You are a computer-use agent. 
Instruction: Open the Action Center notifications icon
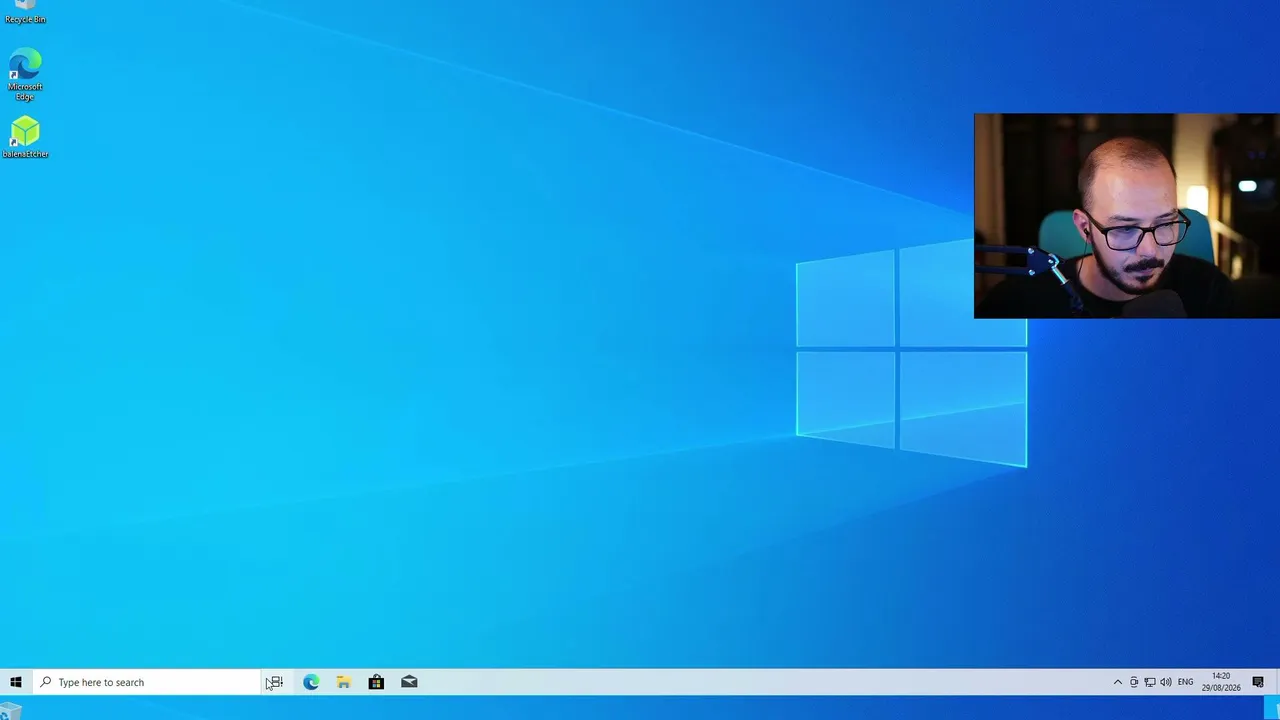coord(1258,682)
